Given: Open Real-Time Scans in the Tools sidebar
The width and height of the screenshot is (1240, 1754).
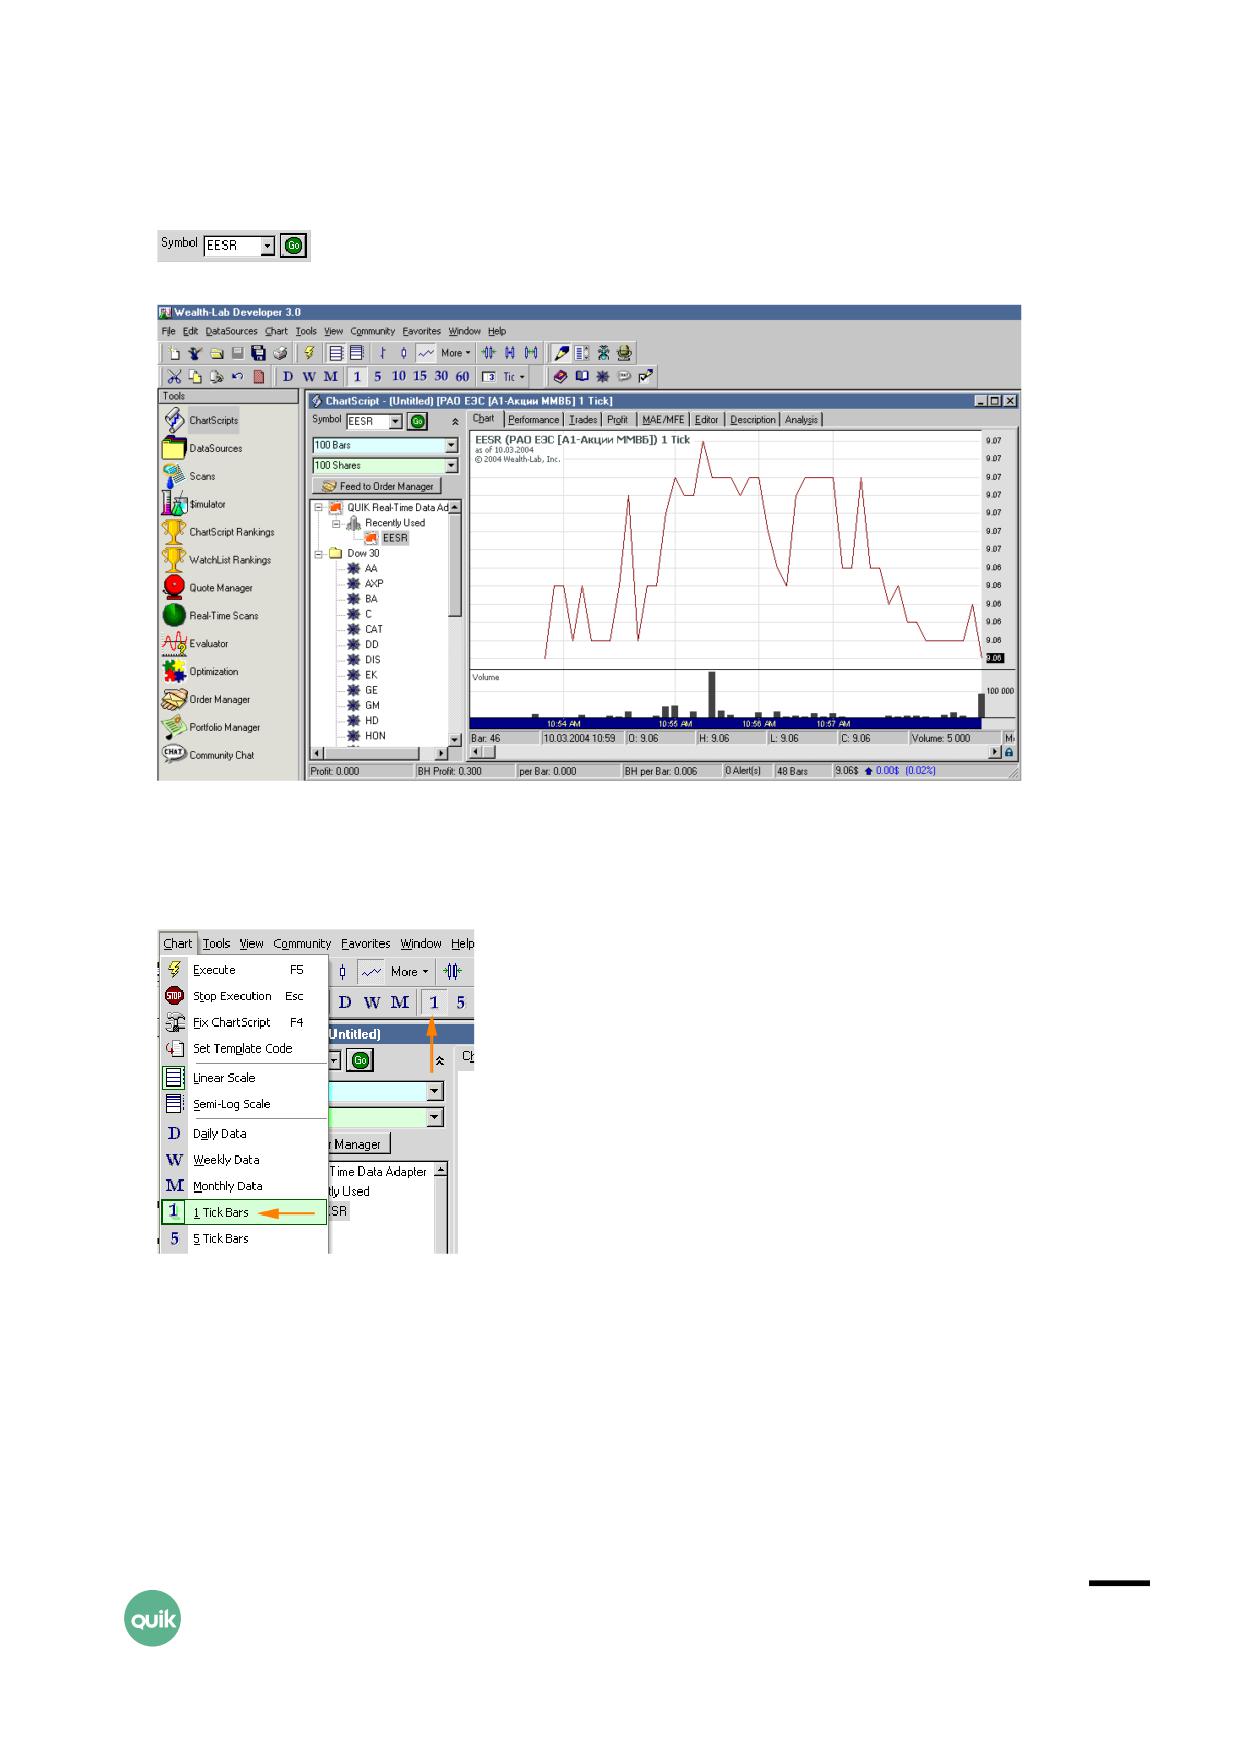Looking at the screenshot, I should coord(211,616).
